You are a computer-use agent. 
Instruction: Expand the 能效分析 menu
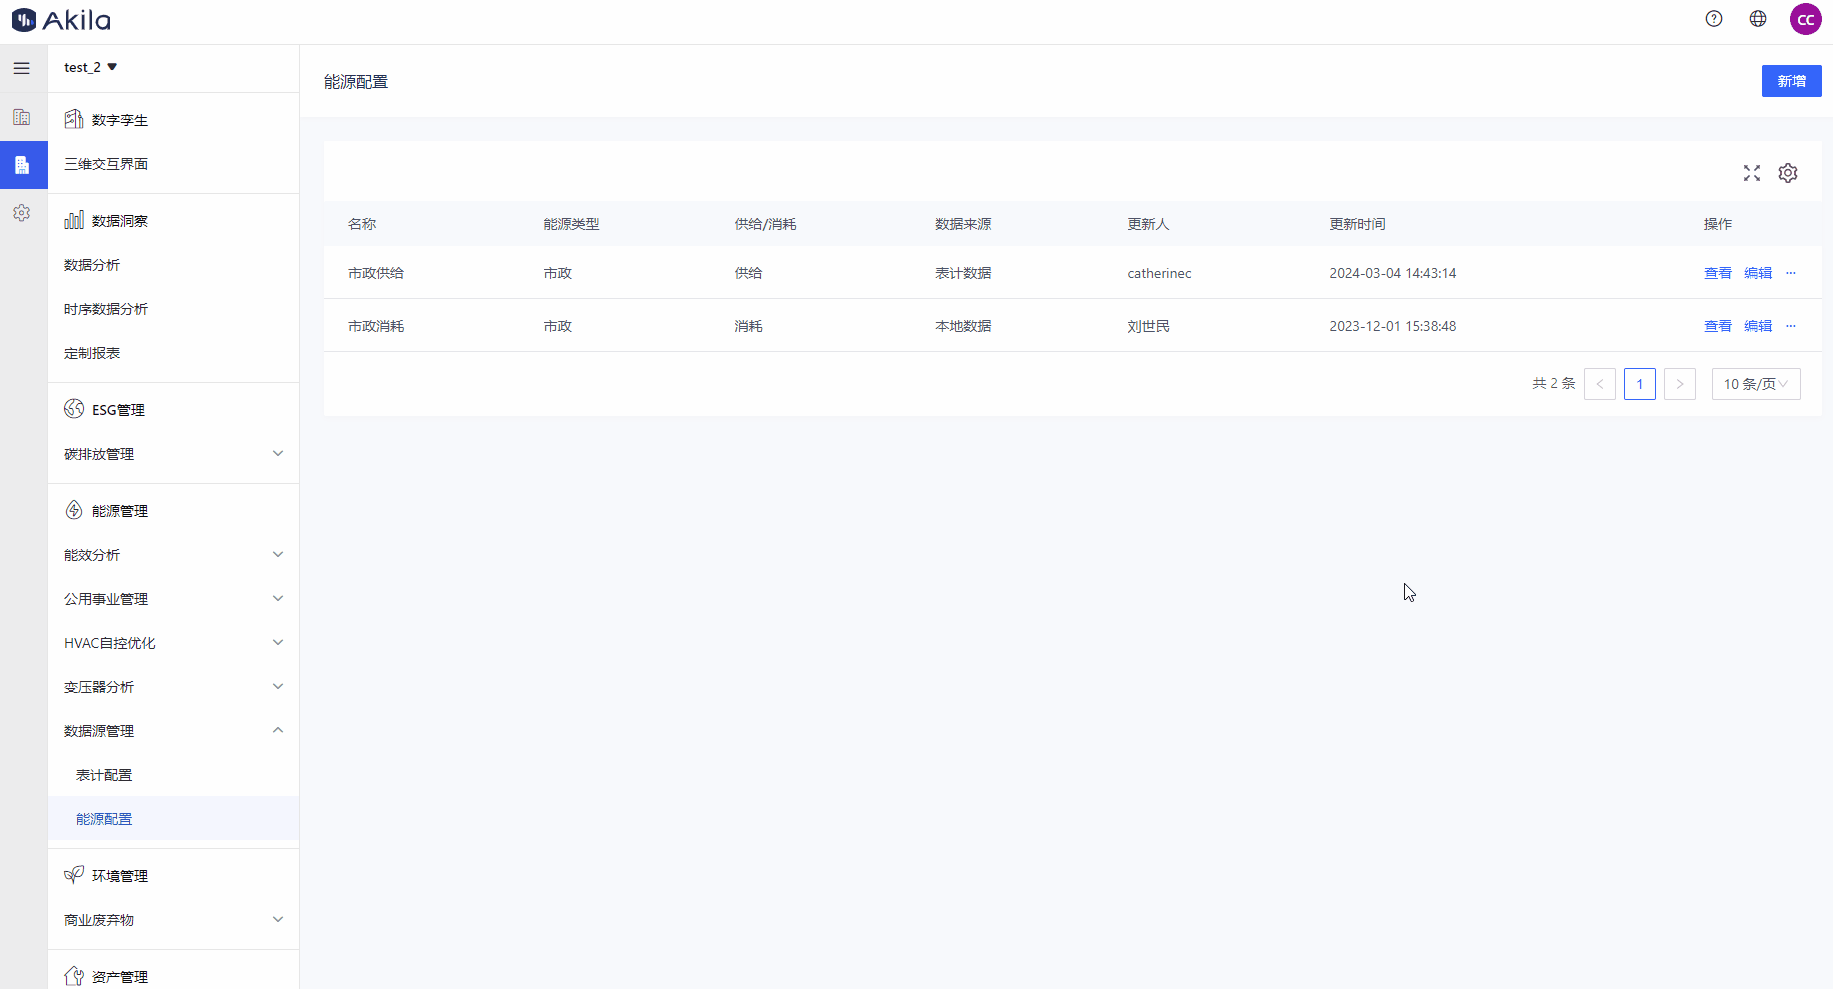coord(173,555)
